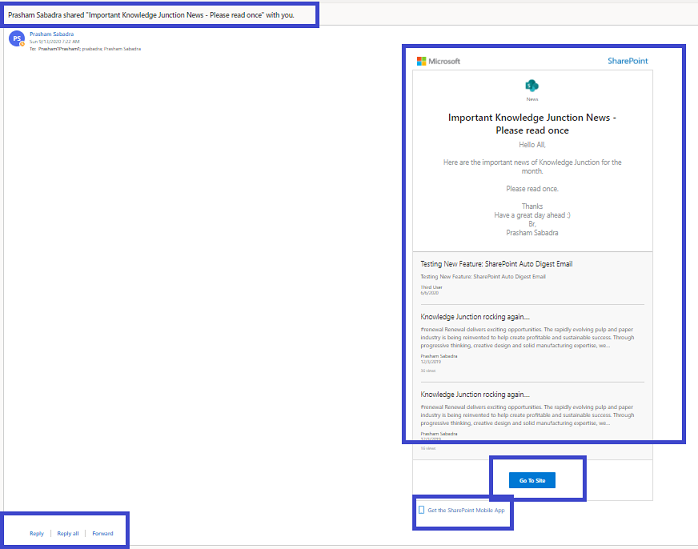Select 'Please read once.' body text
Viewport: 698px width, 549px height.
click(x=532, y=189)
